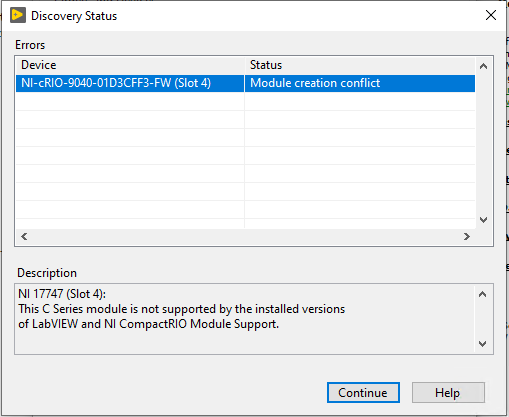
Task: Click the Errors list horizontal scrollbar track
Action: coord(245,236)
